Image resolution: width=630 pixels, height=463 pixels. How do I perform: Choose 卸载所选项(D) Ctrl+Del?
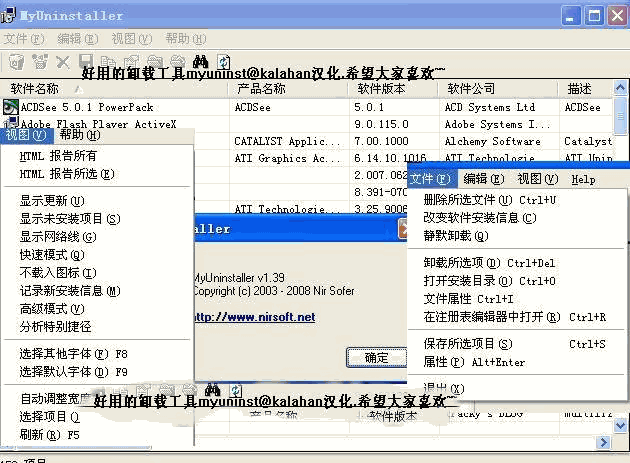click(489, 263)
